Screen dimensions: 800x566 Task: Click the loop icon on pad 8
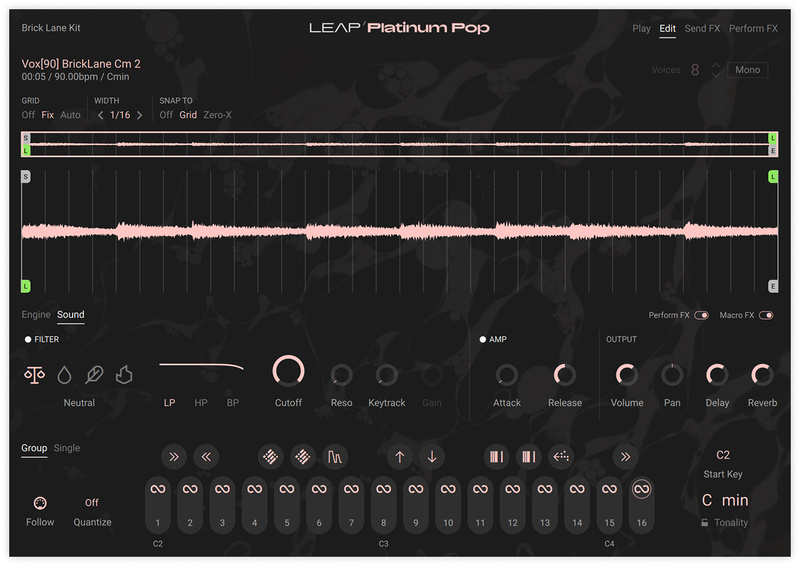tap(384, 489)
